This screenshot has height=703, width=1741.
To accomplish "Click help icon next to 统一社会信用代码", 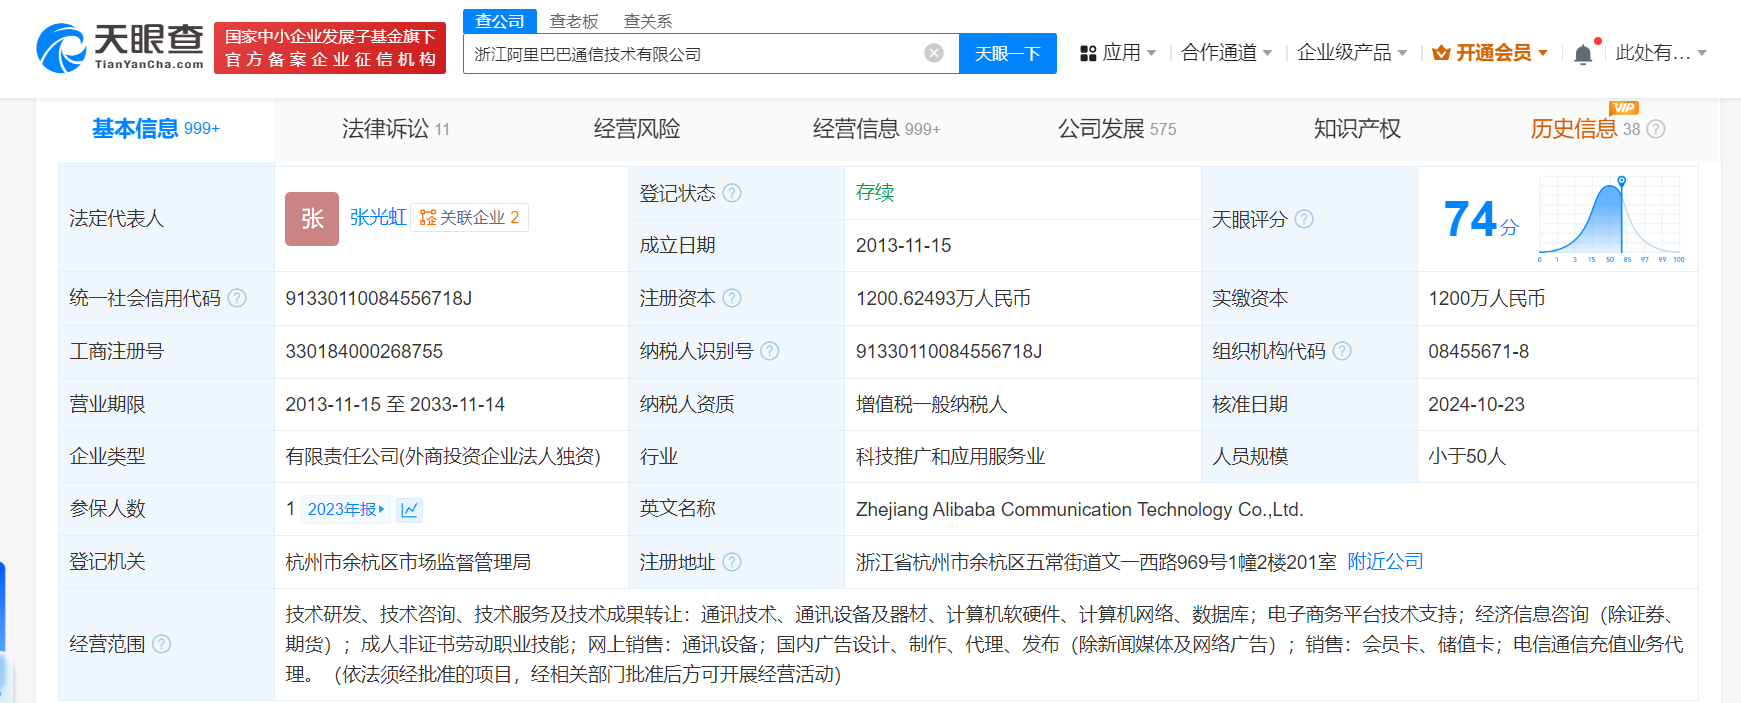I will pos(237,298).
